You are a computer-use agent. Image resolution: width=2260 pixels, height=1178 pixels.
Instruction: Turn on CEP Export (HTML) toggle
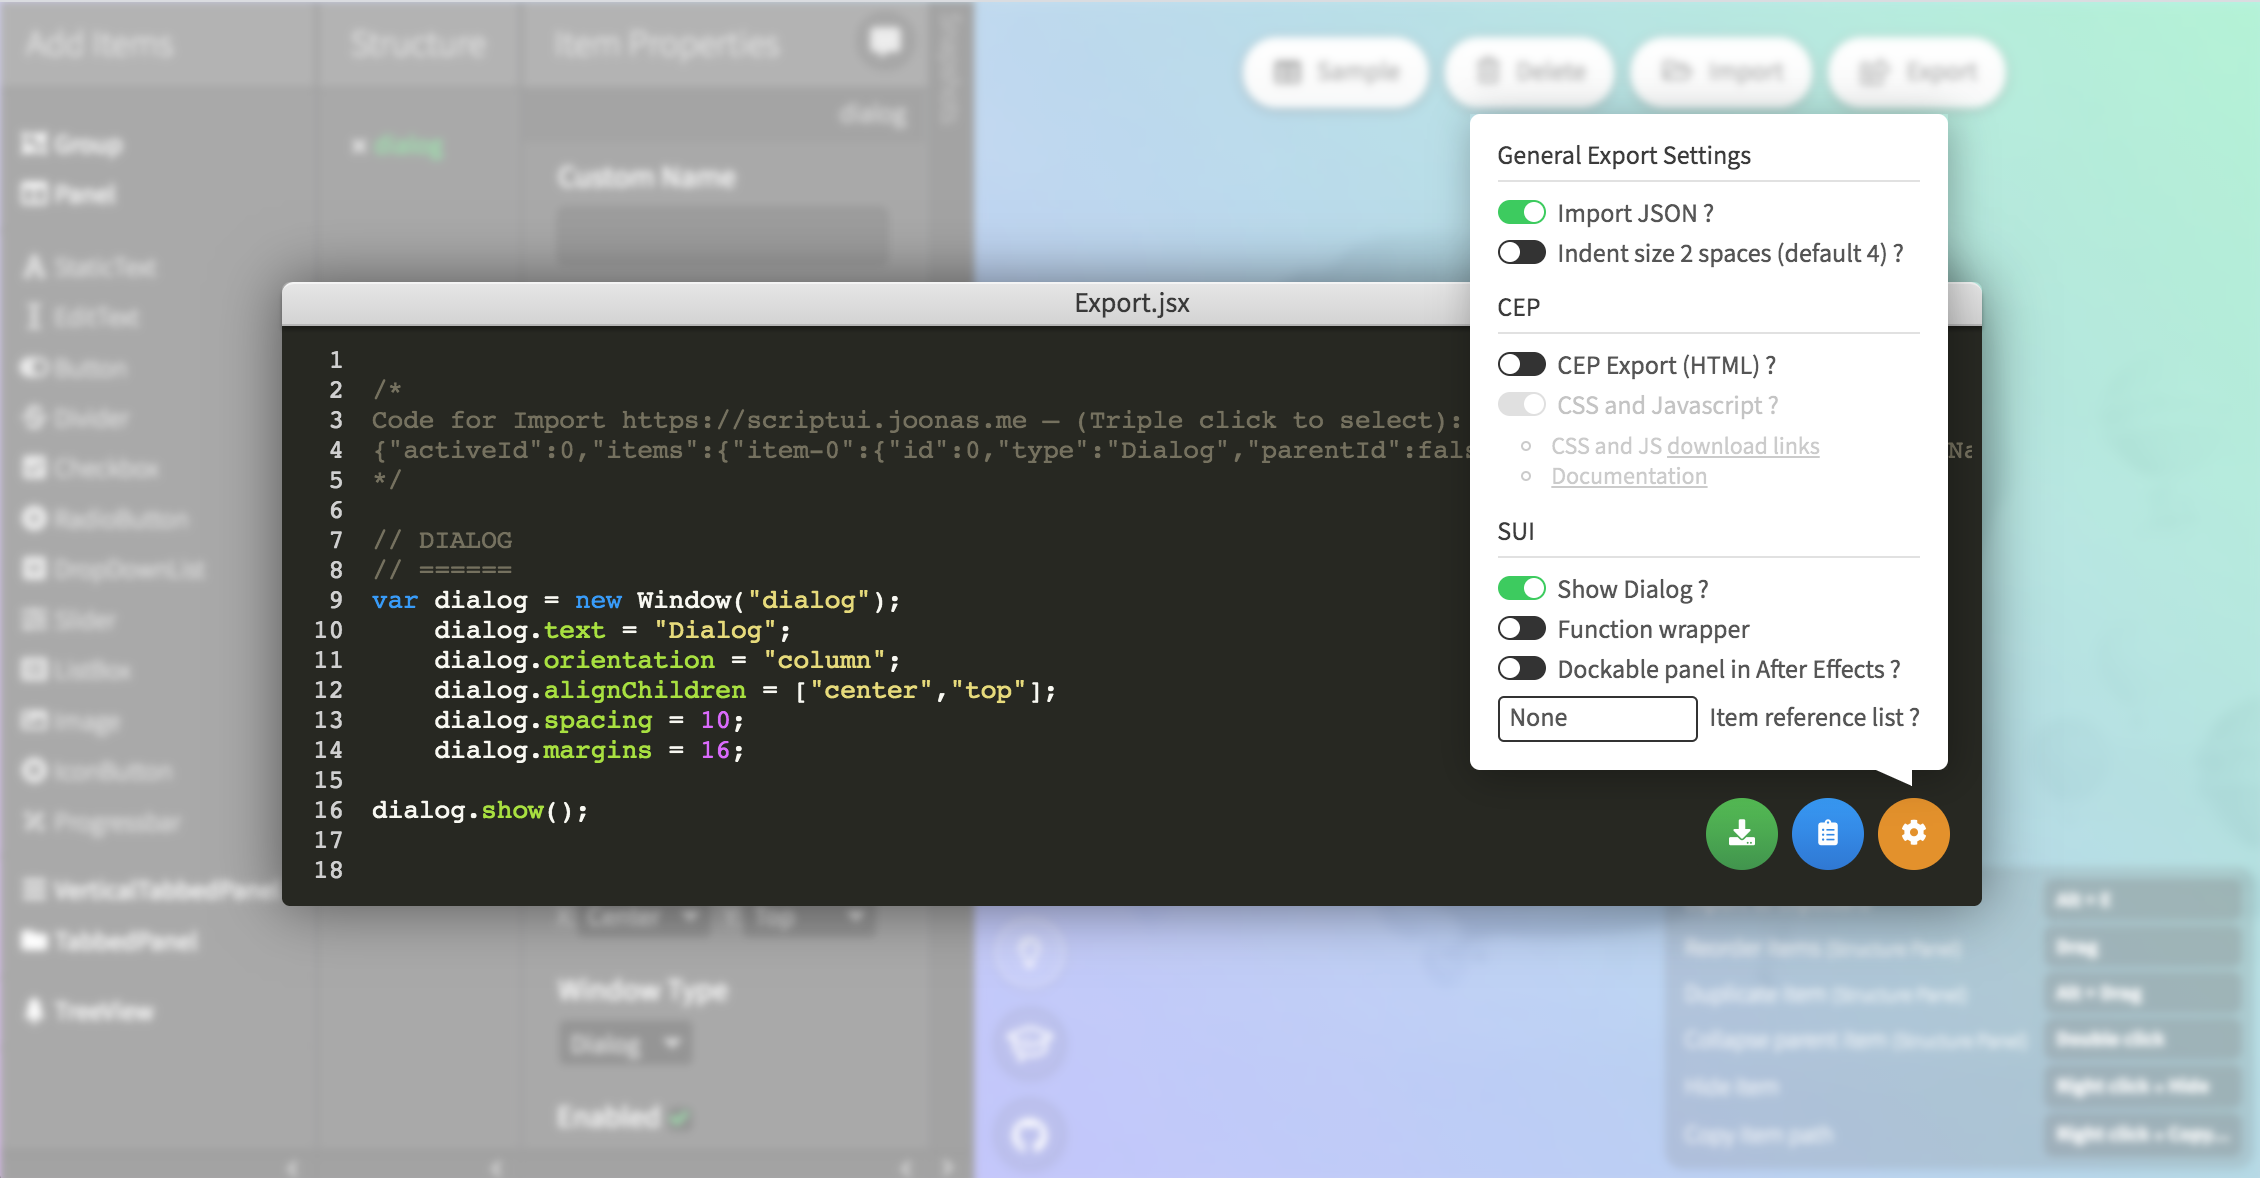tap(1521, 365)
